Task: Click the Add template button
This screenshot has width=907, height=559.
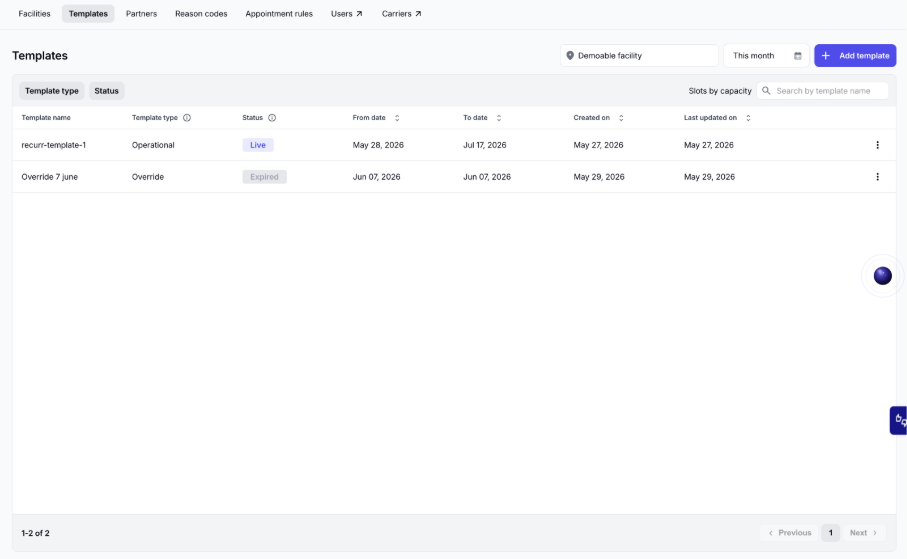Action: coord(855,56)
